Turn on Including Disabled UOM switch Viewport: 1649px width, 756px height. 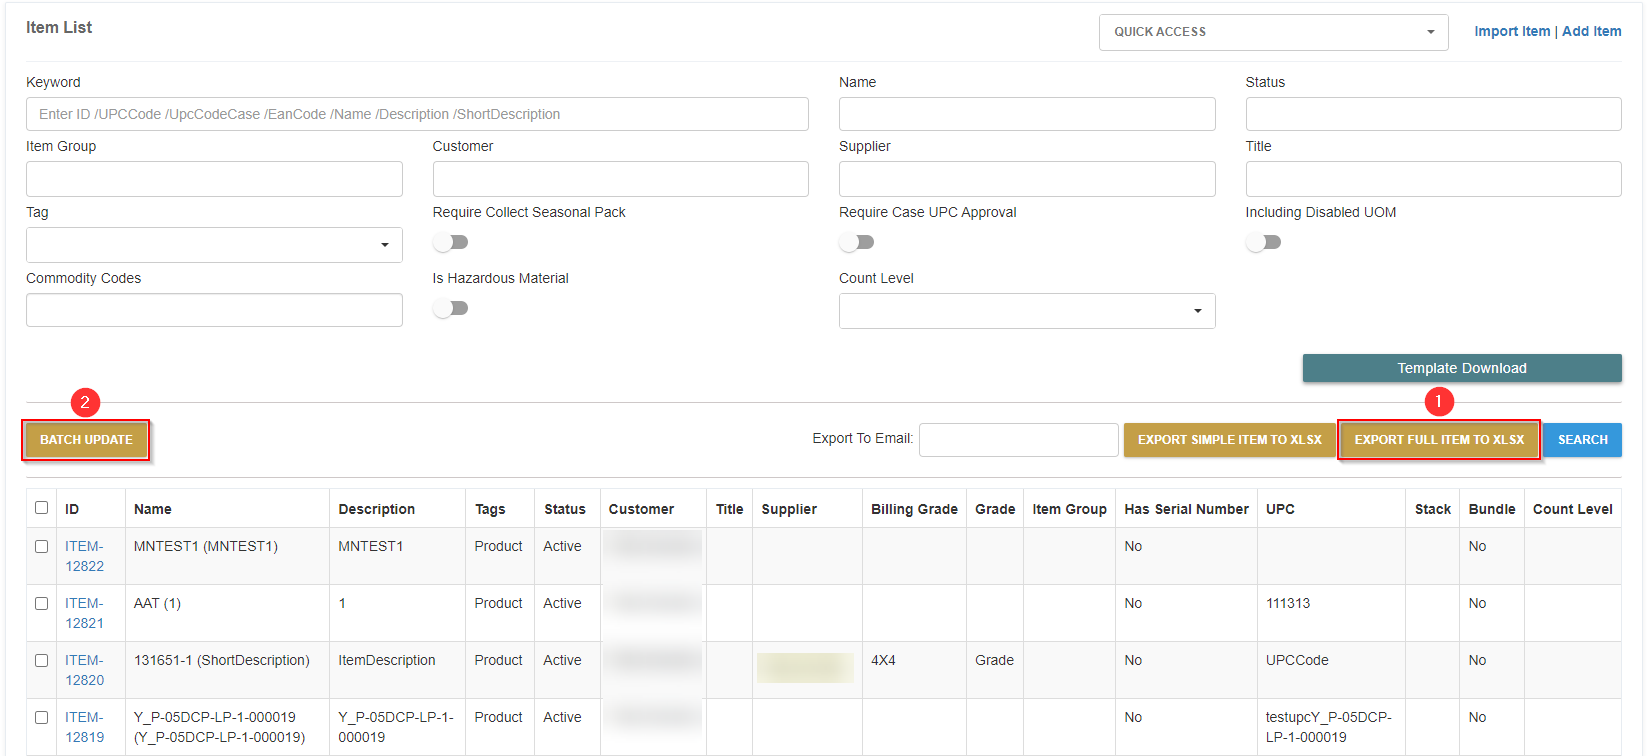1263,242
